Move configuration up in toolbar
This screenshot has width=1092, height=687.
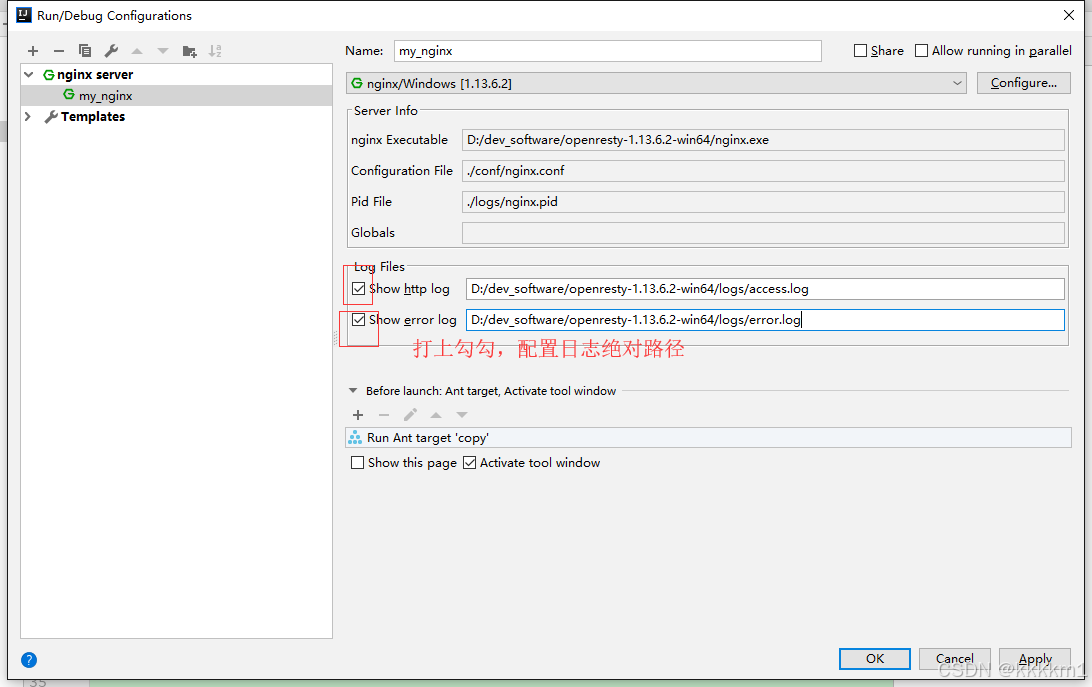pos(137,51)
